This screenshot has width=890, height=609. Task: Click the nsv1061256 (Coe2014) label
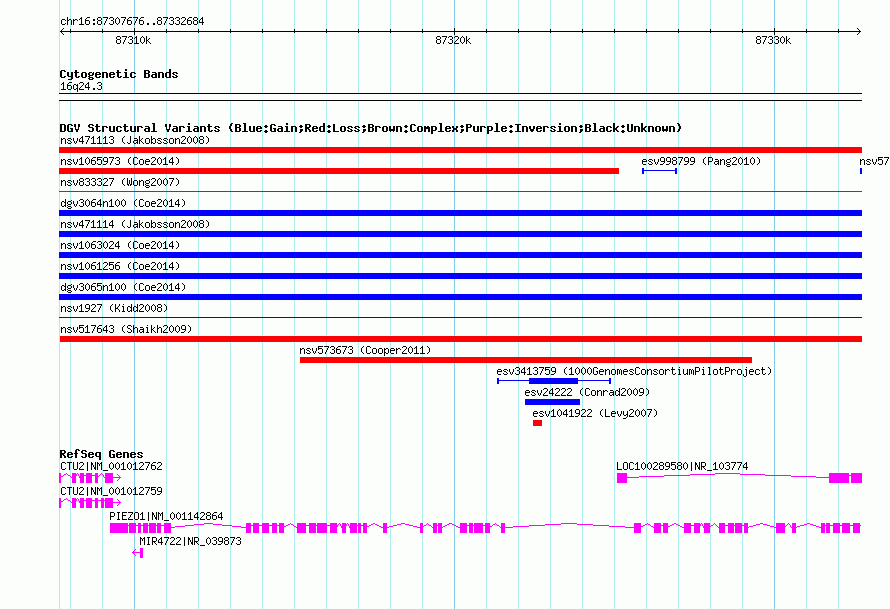tap(120, 266)
